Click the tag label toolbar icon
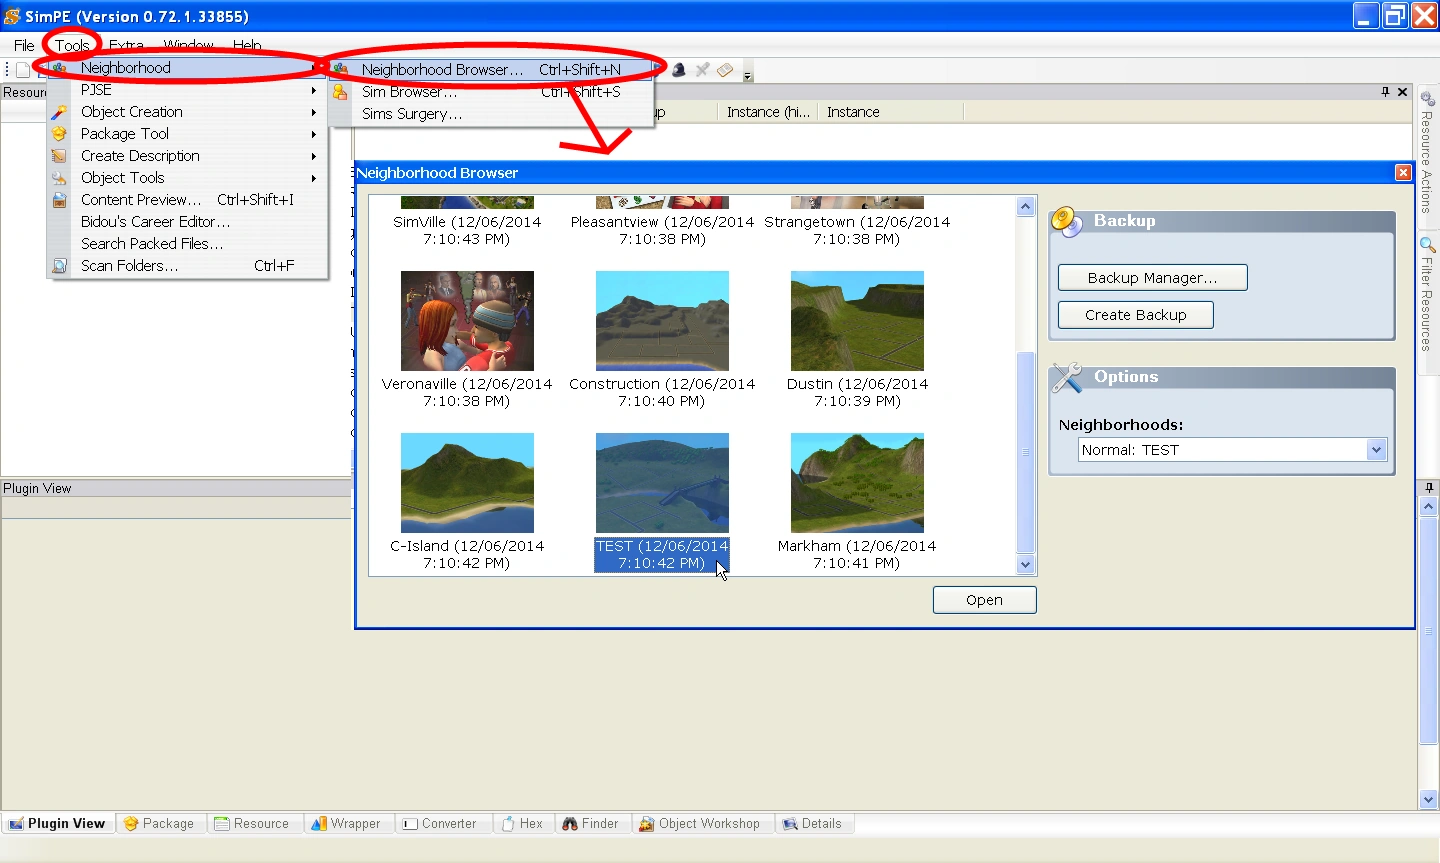The image size is (1440, 863). click(x=725, y=70)
